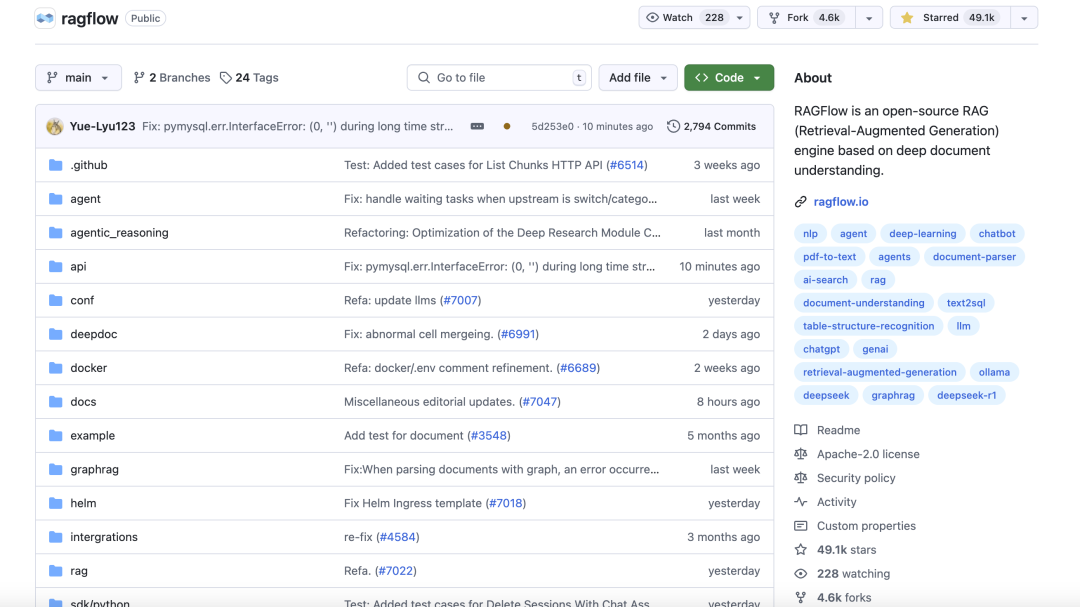Click the Custom properties note icon
The image size is (1080, 607).
point(800,526)
